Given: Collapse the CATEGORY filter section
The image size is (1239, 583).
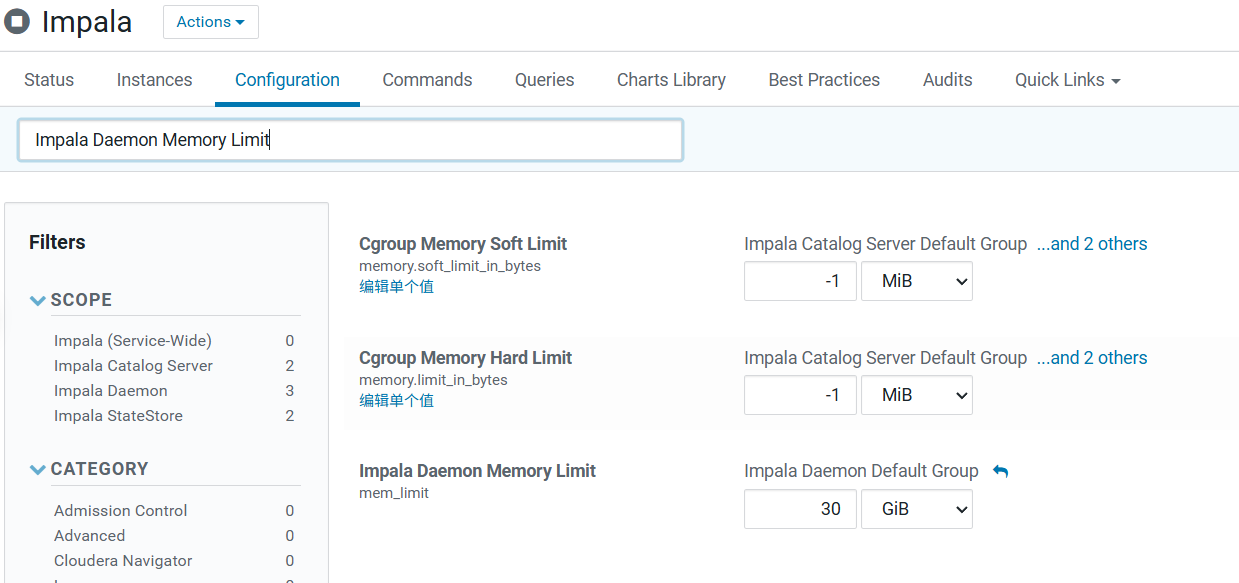Looking at the screenshot, I should 38,469.
